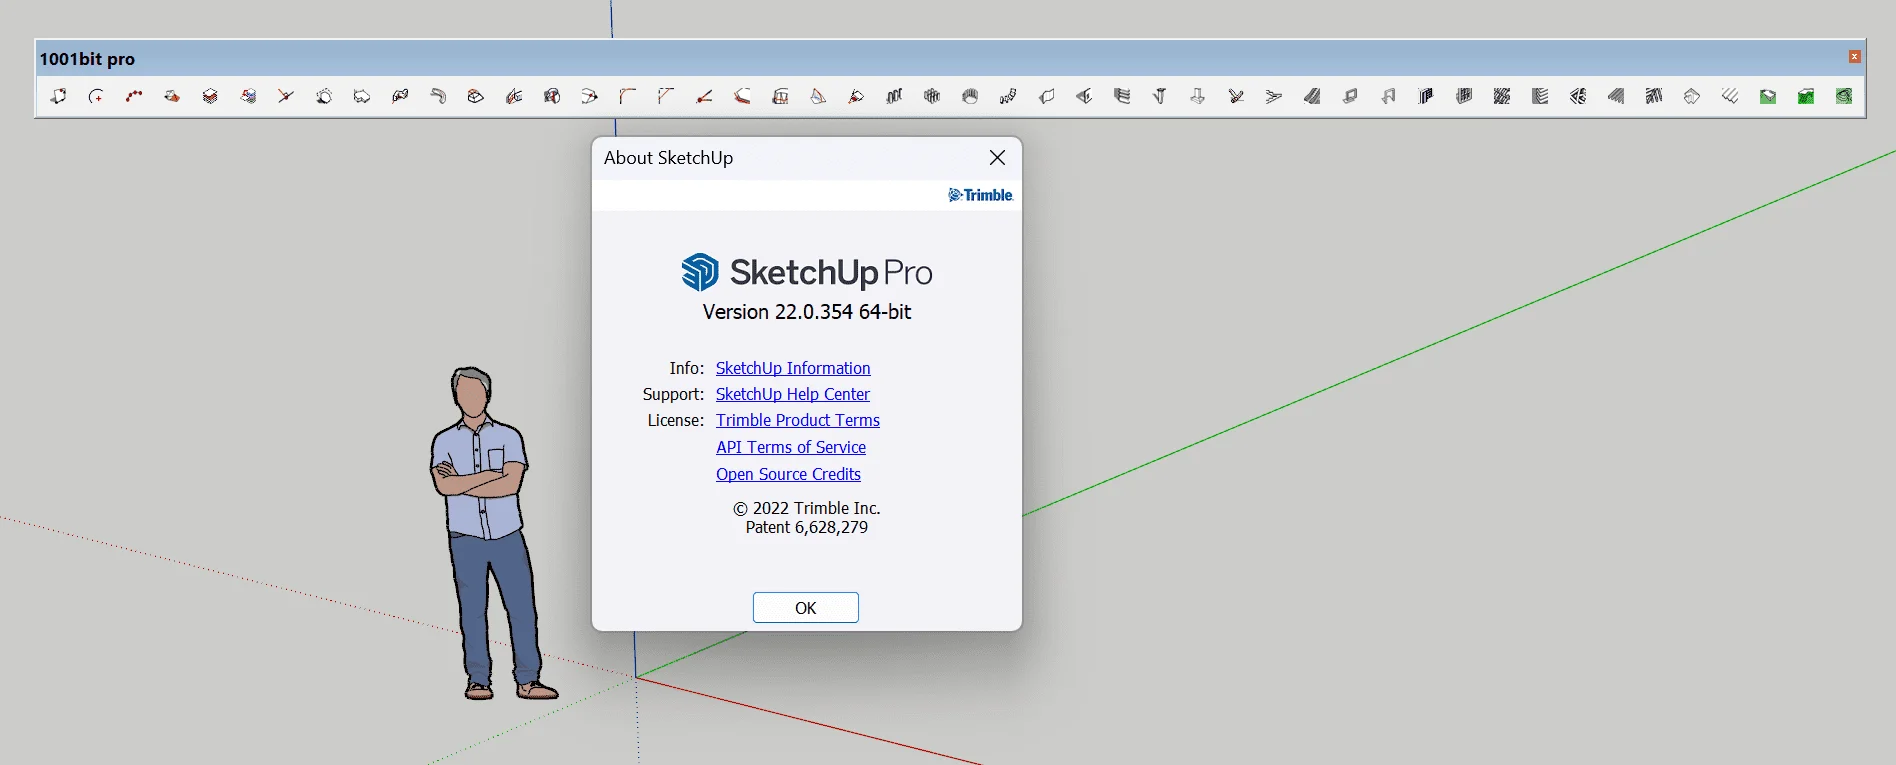Pick the Louvres stacked slats tool
The width and height of the screenshot is (1896, 765).
click(x=1540, y=96)
